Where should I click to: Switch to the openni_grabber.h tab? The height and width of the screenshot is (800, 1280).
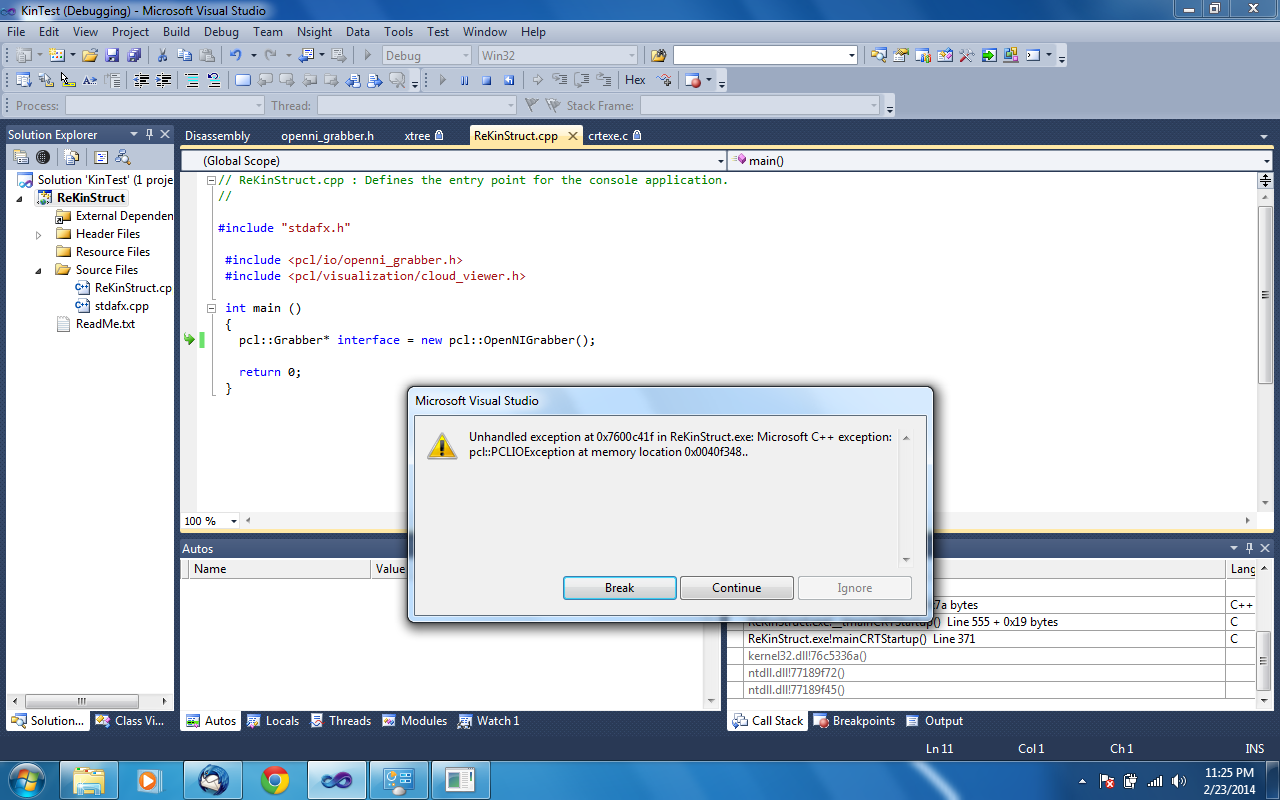coord(327,136)
